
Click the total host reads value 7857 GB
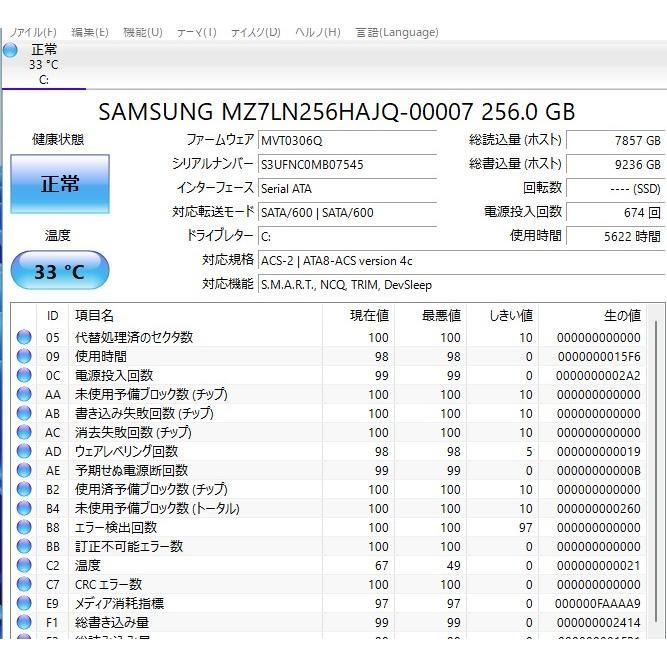click(616, 140)
